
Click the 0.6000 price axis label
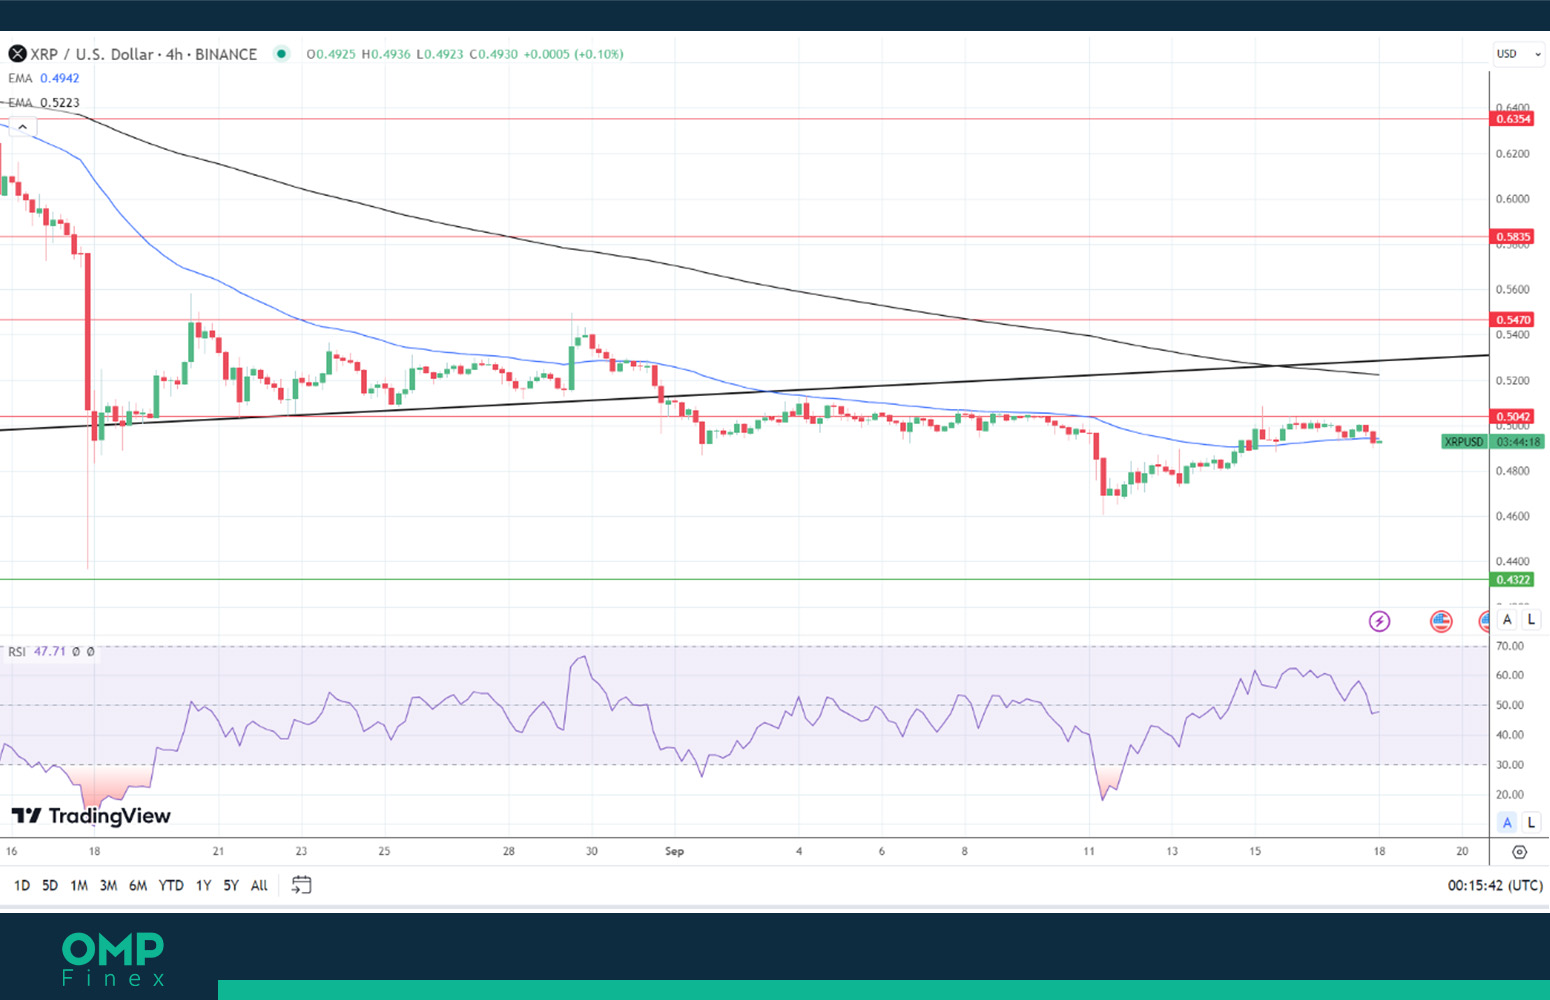pyautogui.click(x=1513, y=199)
